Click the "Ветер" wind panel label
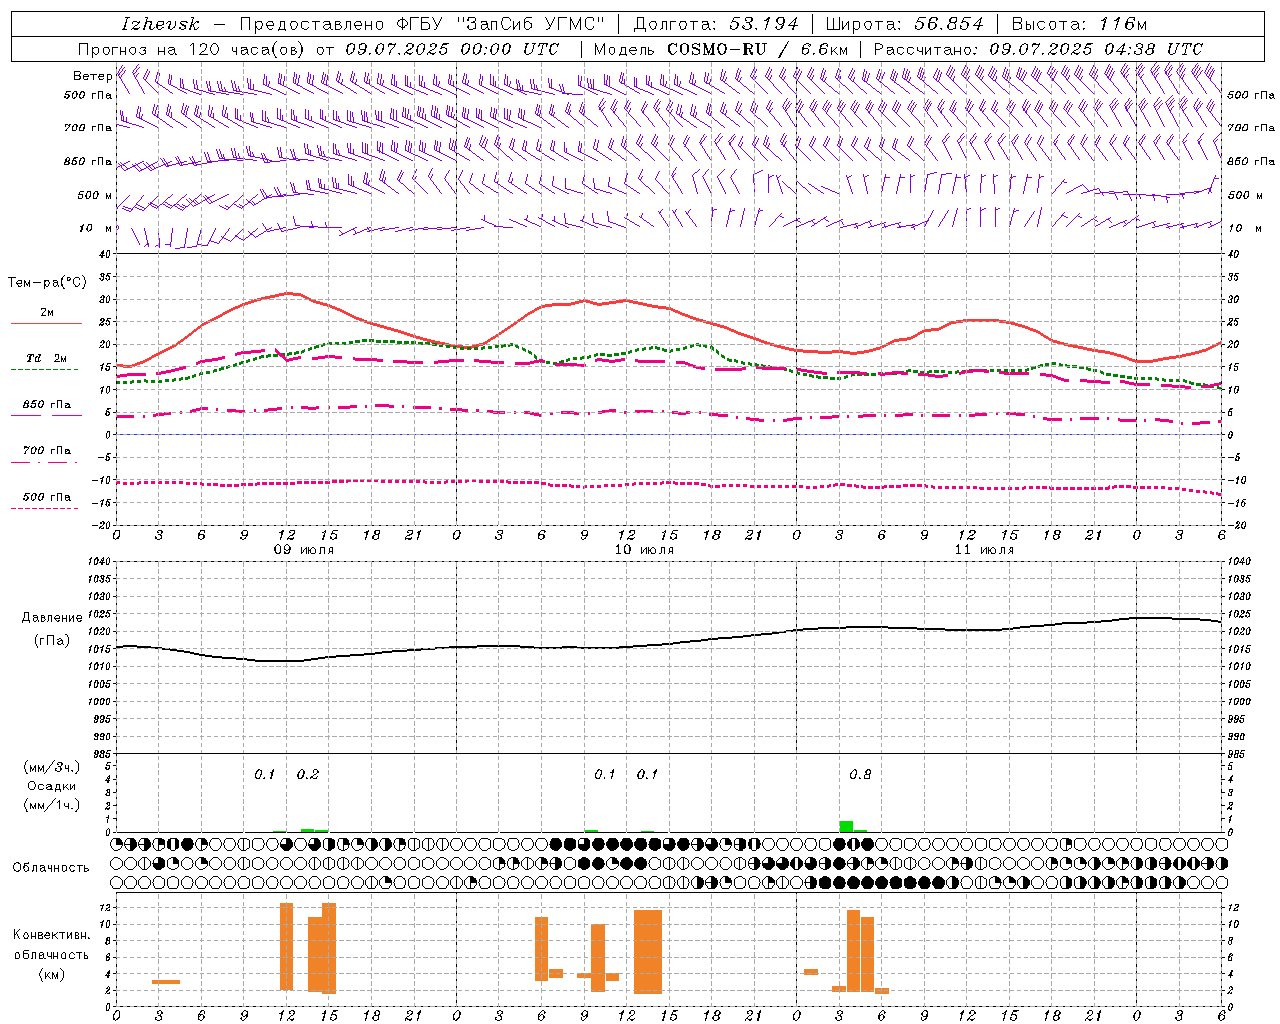The width and height of the screenshot is (1280, 1024). [x=92, y=76]
